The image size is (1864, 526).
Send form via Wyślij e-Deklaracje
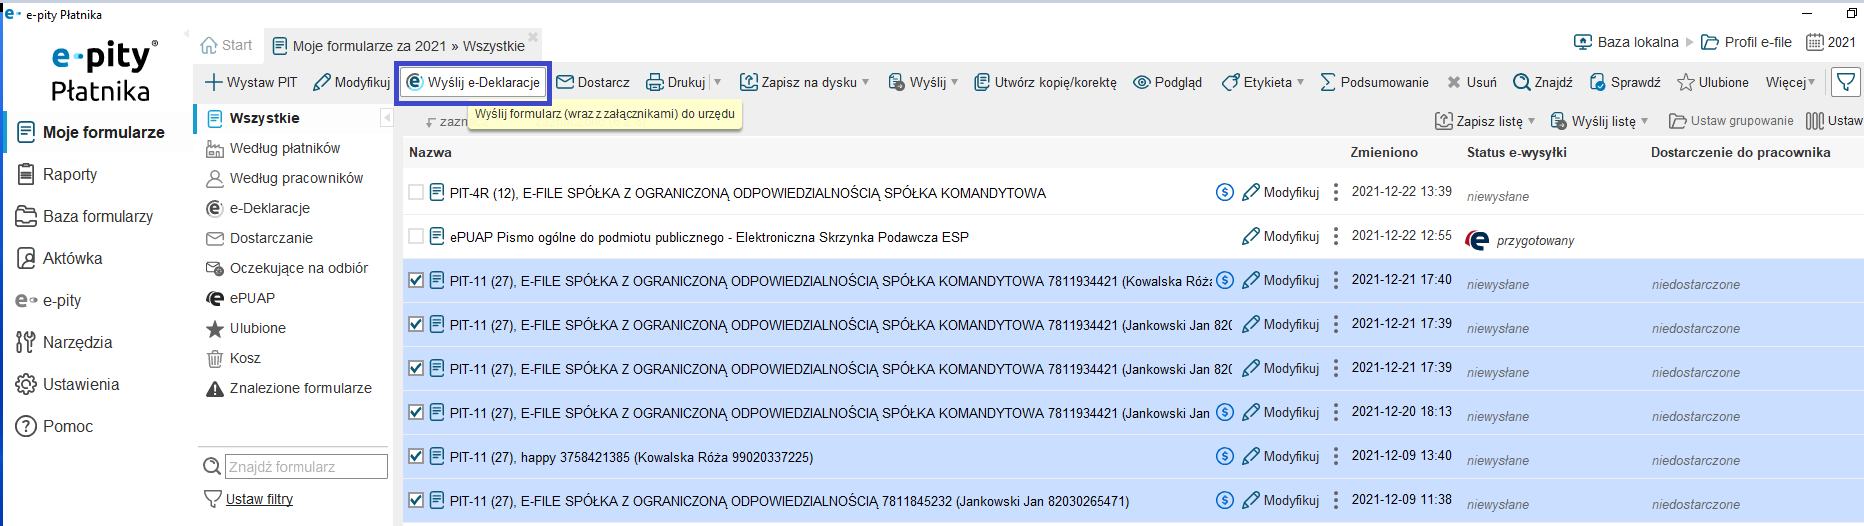473,82
